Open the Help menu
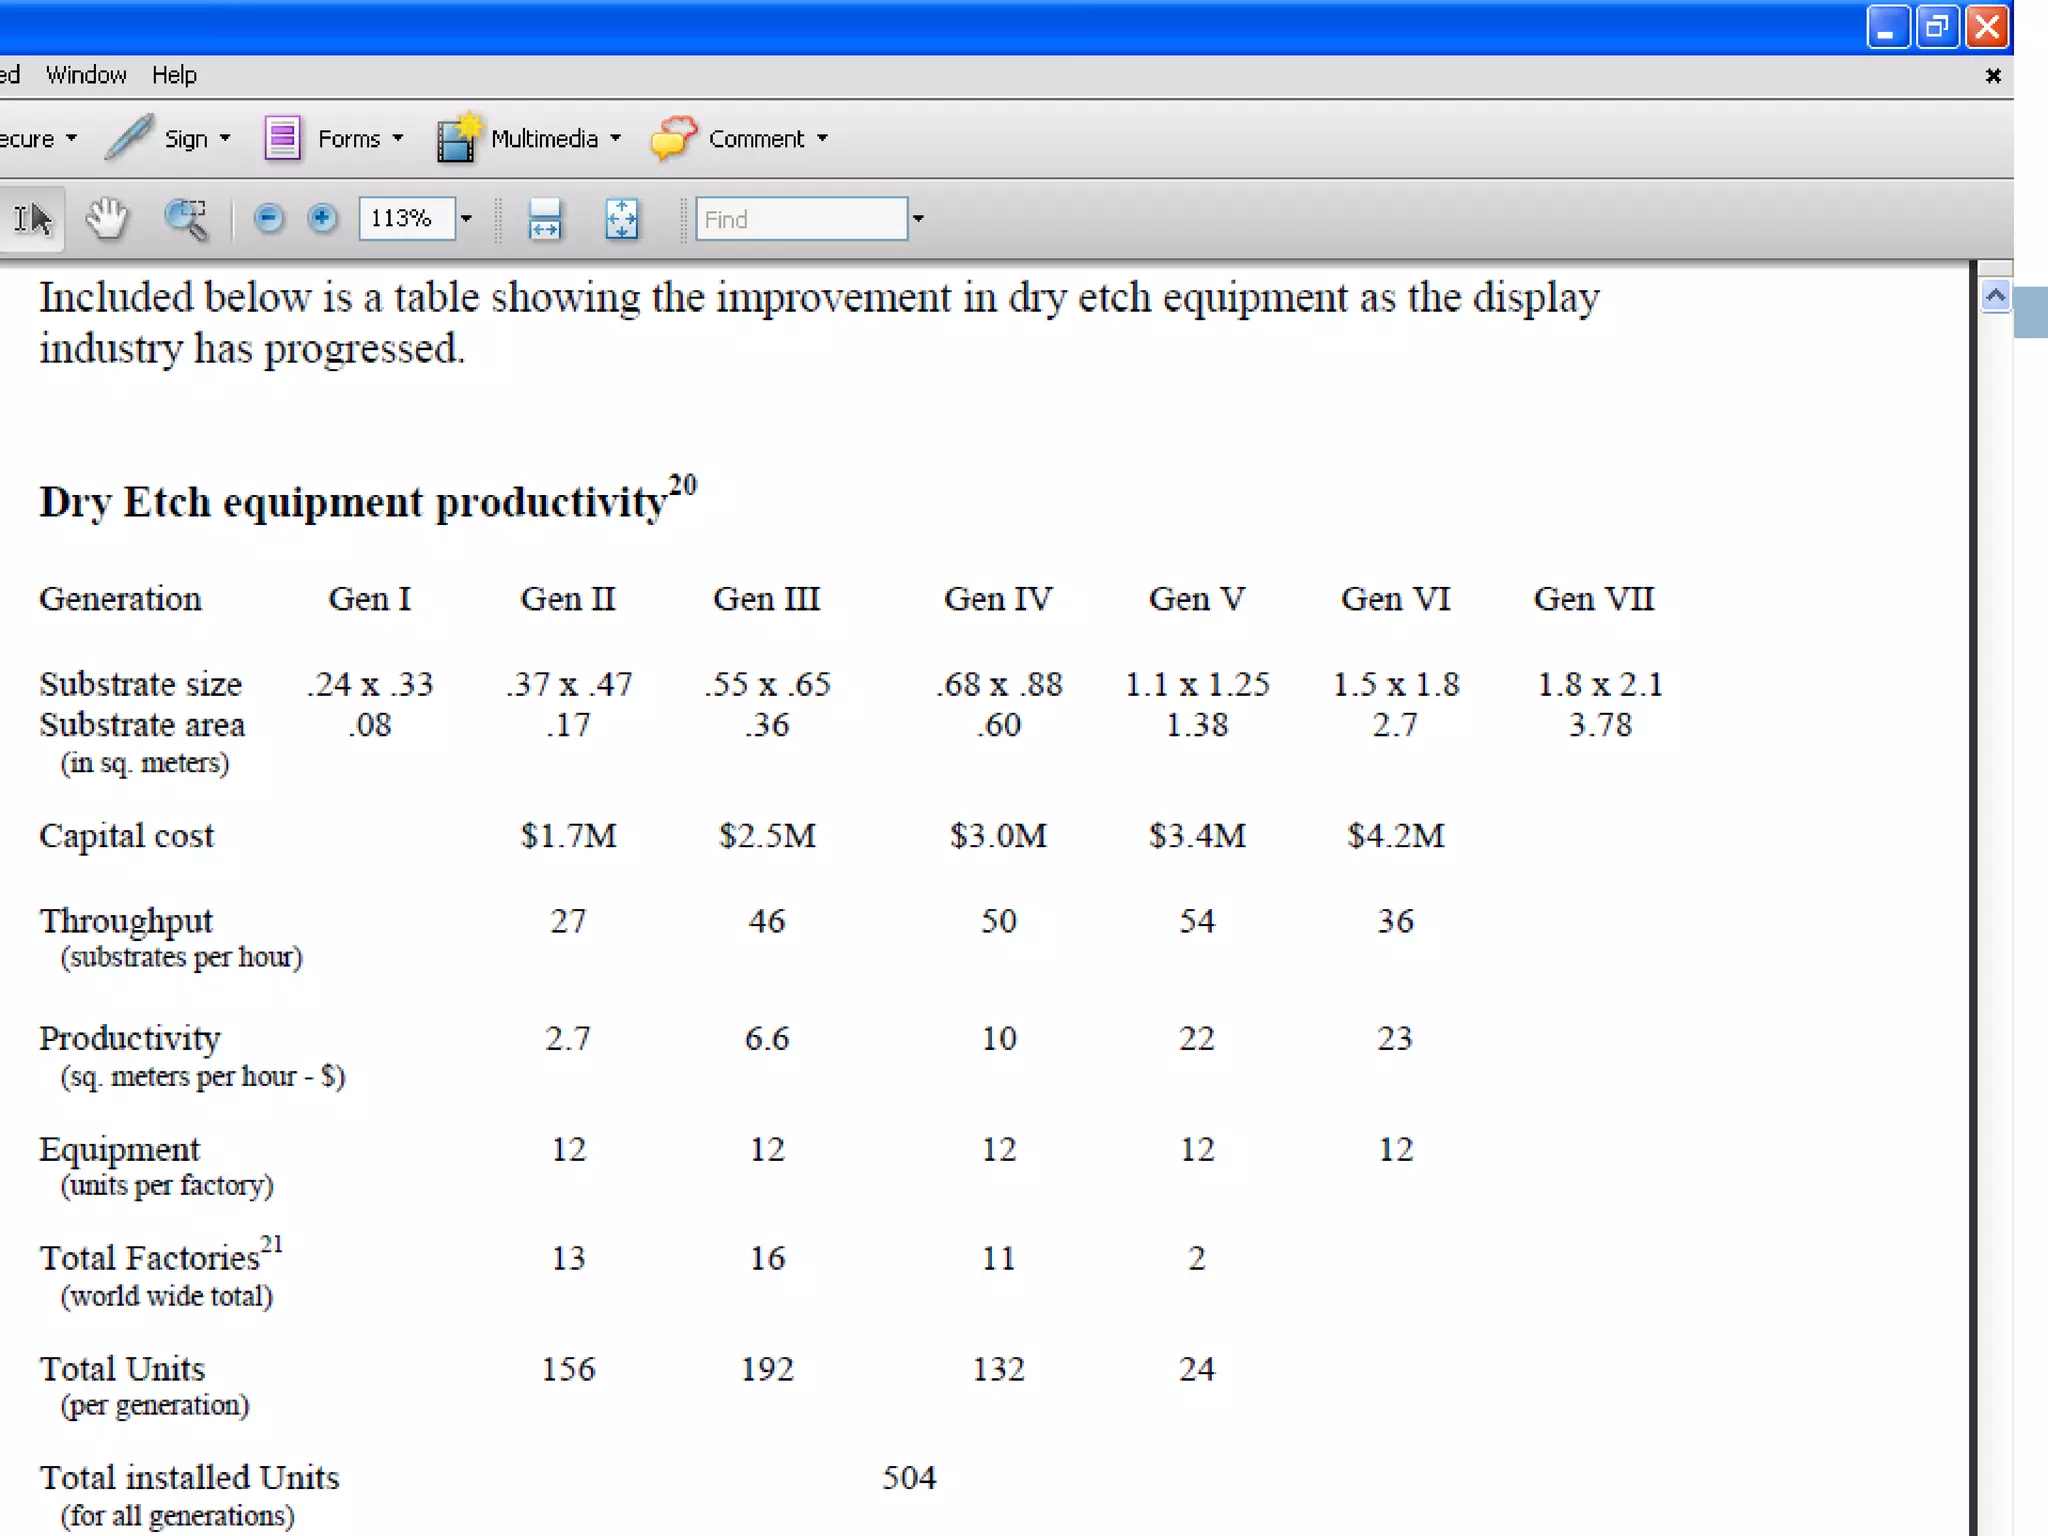This screenshot has width=2048, height=1536. [174, 75]
